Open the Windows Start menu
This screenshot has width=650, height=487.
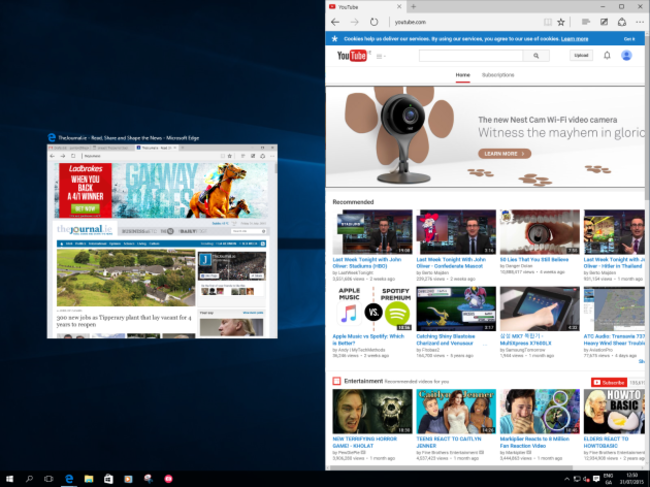tap(9, 479)
